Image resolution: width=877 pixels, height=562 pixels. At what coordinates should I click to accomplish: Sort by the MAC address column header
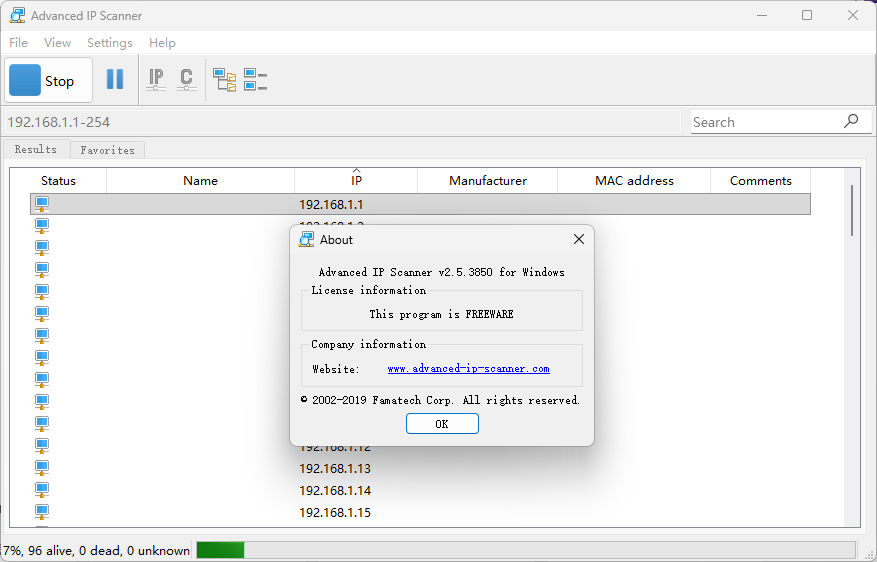[634, 181]
